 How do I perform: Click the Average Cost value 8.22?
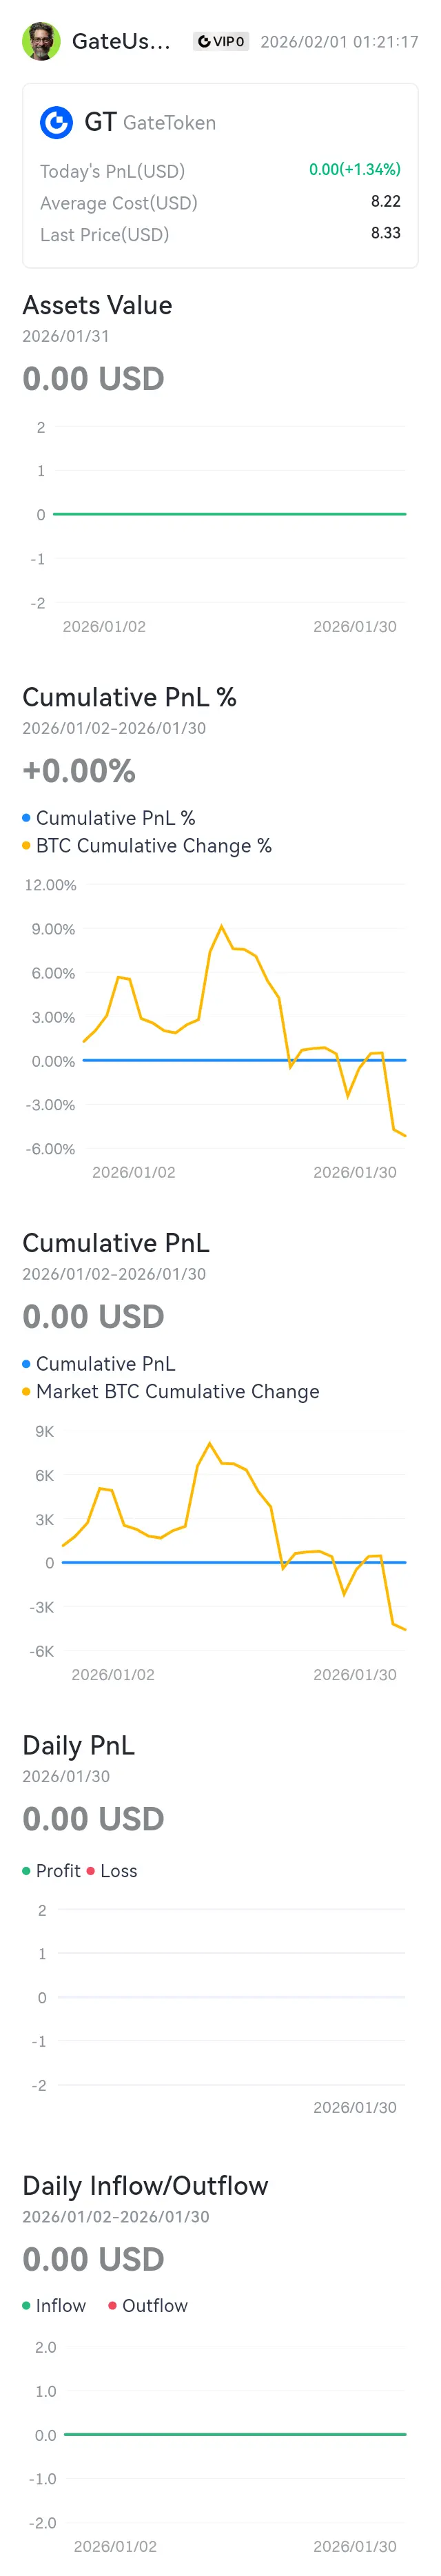coord(385,201)
